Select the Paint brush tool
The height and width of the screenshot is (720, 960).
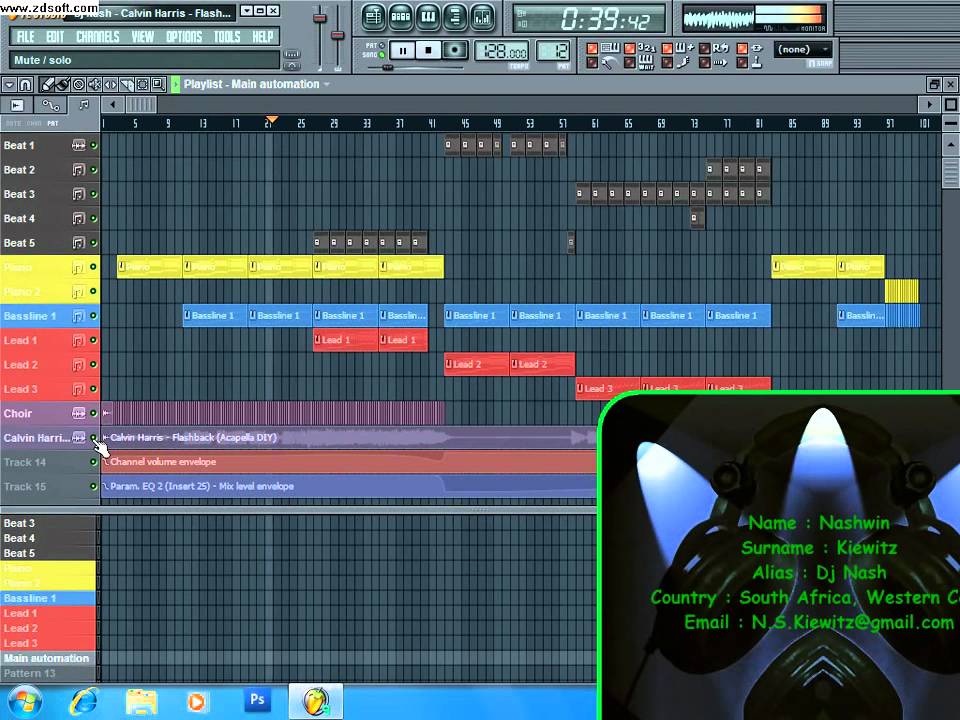point(62,84)
